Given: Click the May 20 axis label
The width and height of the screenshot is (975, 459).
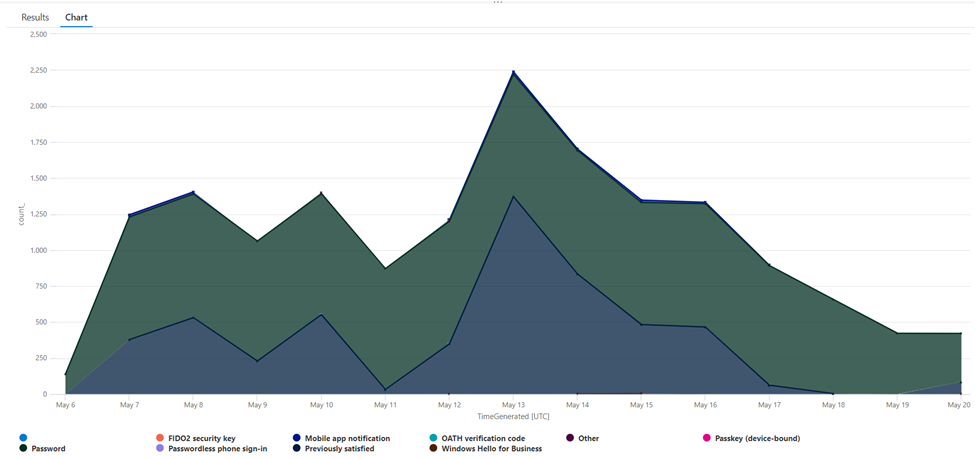Looking at the screenshot, I should coord(961,404).
